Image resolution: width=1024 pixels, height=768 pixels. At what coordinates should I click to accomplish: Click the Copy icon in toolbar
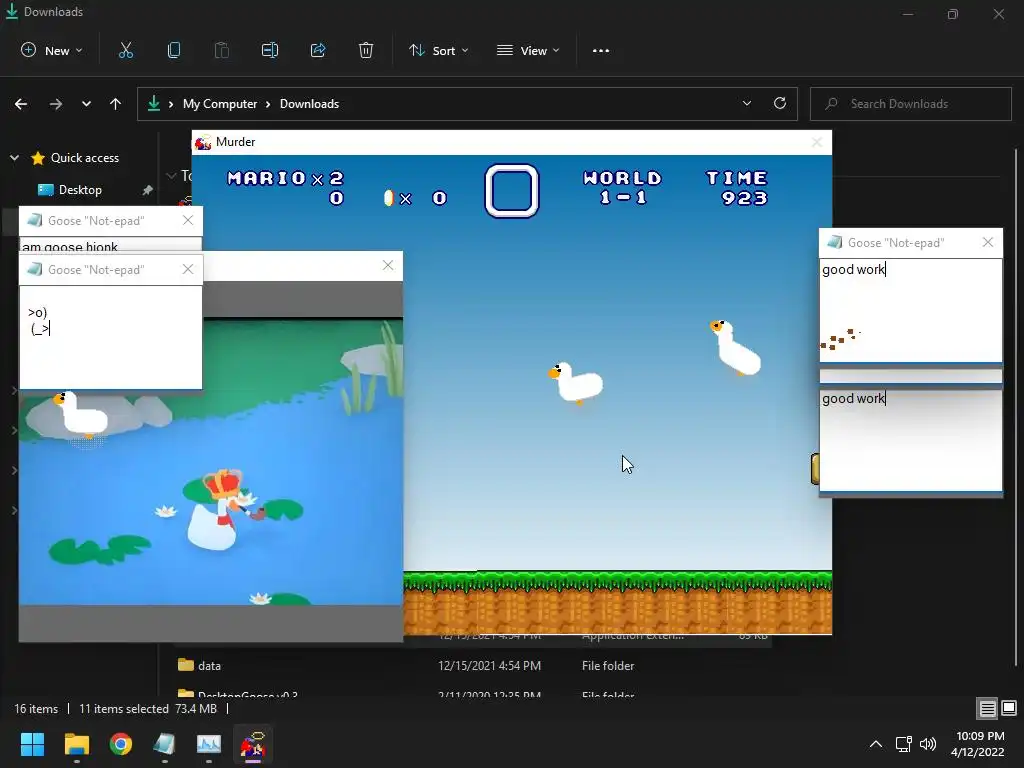[x=174, y=50]
